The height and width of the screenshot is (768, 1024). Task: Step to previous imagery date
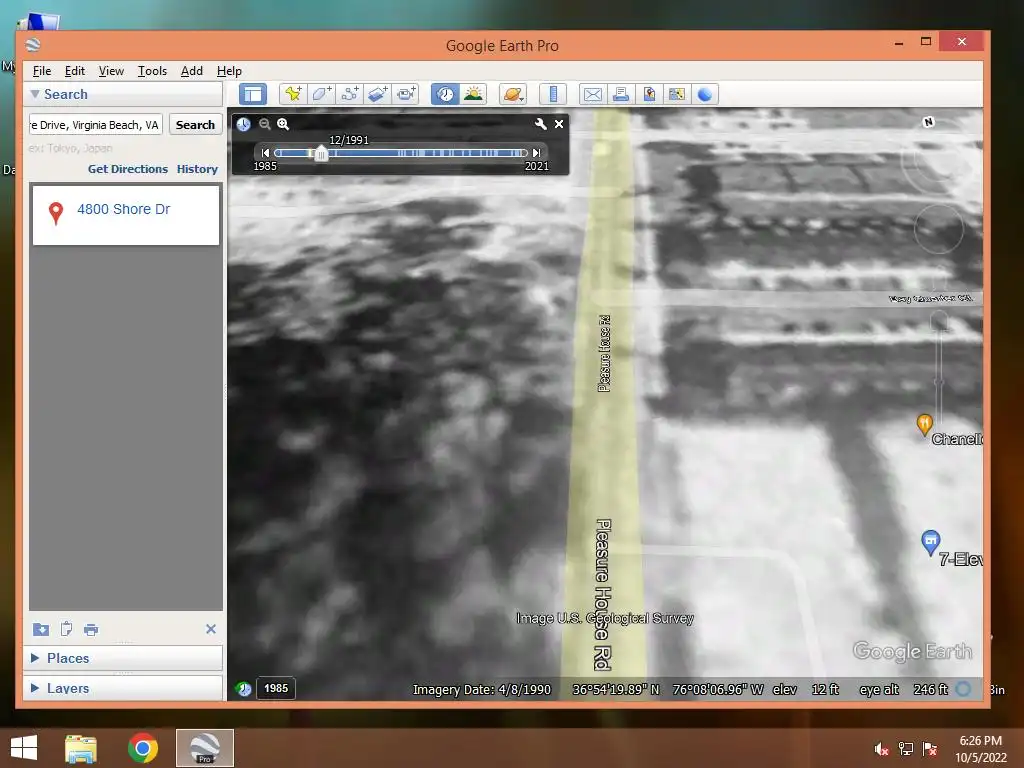coord(265,153)
